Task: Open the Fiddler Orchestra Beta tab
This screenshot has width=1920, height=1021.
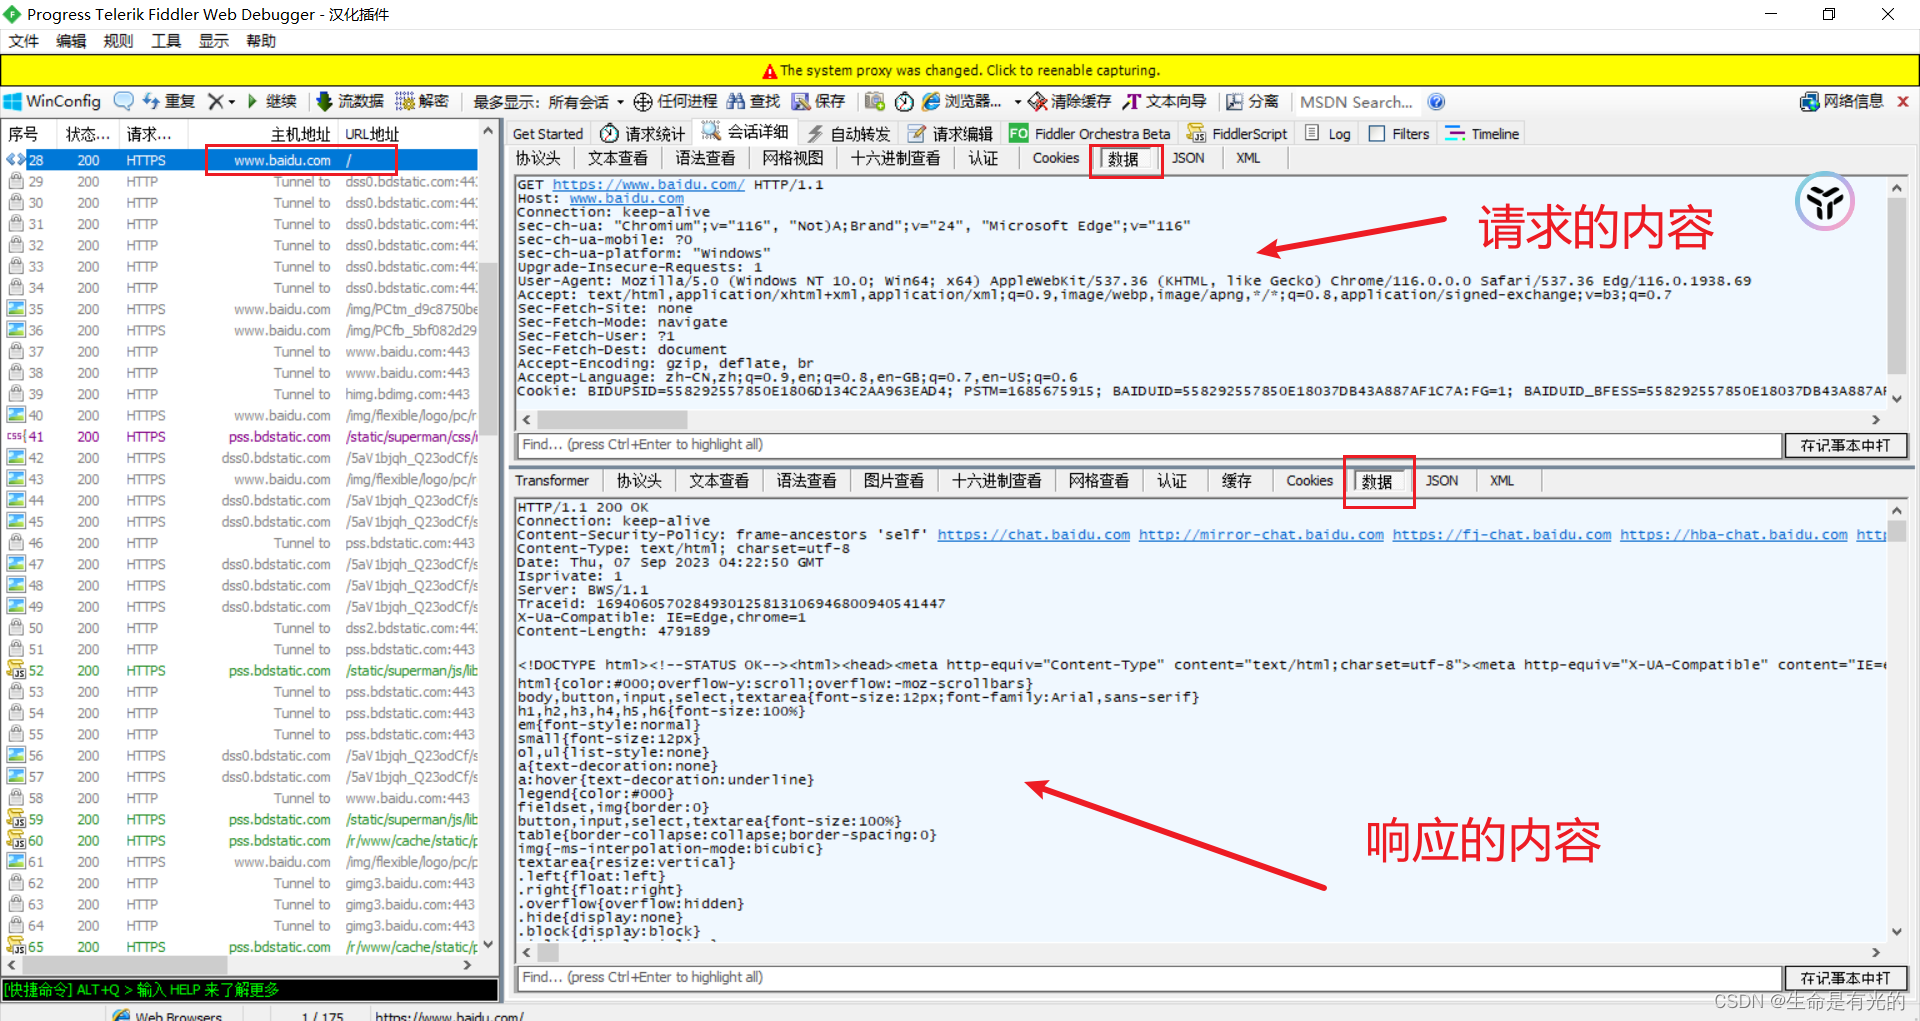Action: point(1090,134)
